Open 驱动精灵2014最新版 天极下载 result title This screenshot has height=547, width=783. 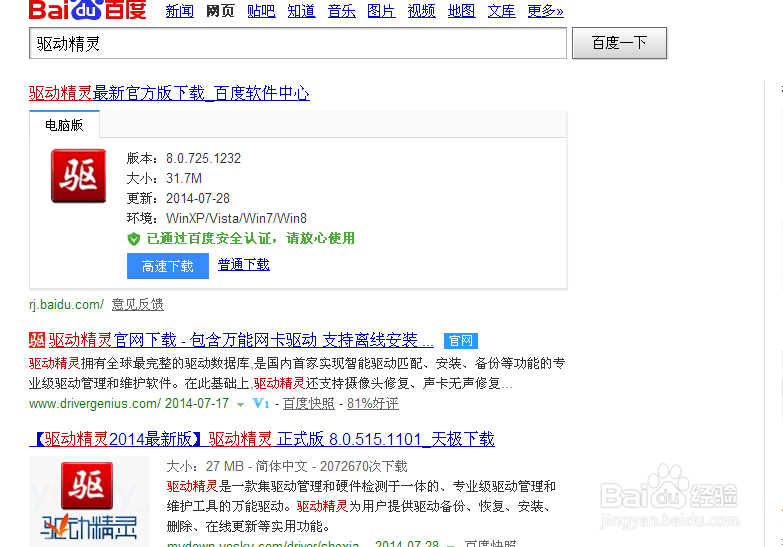262,439
